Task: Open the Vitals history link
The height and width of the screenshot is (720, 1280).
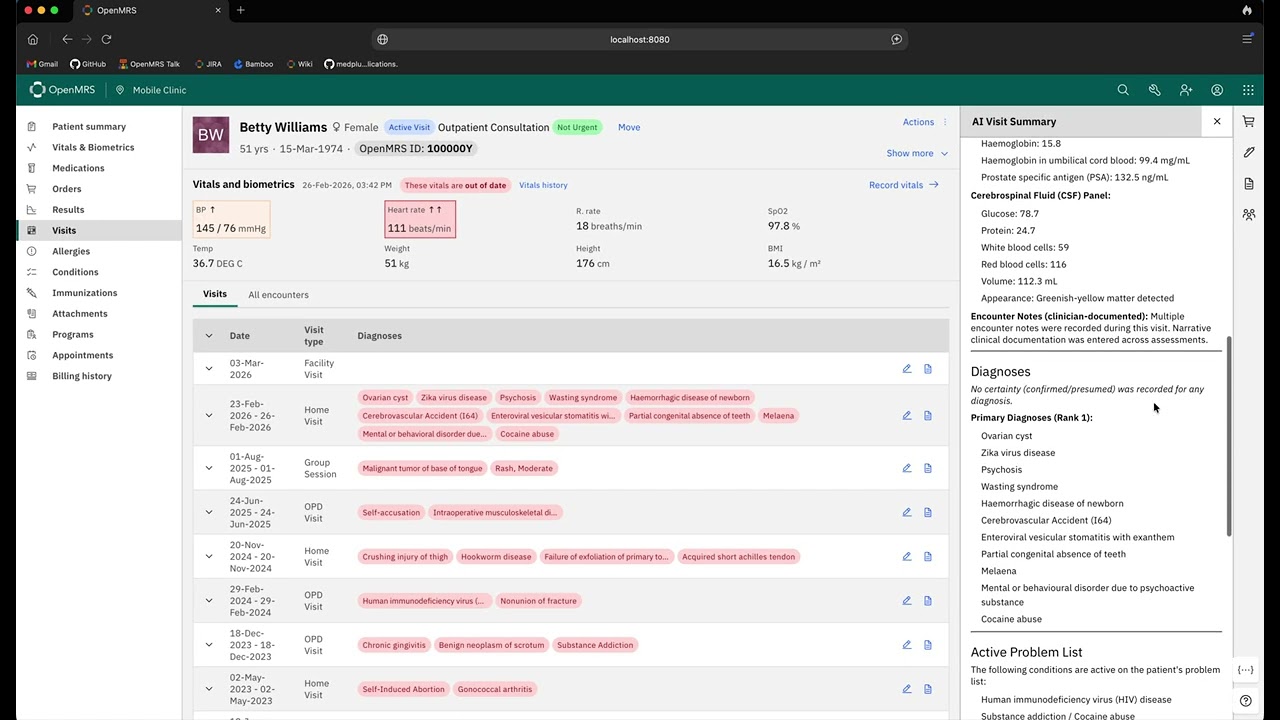Action: 543,185
